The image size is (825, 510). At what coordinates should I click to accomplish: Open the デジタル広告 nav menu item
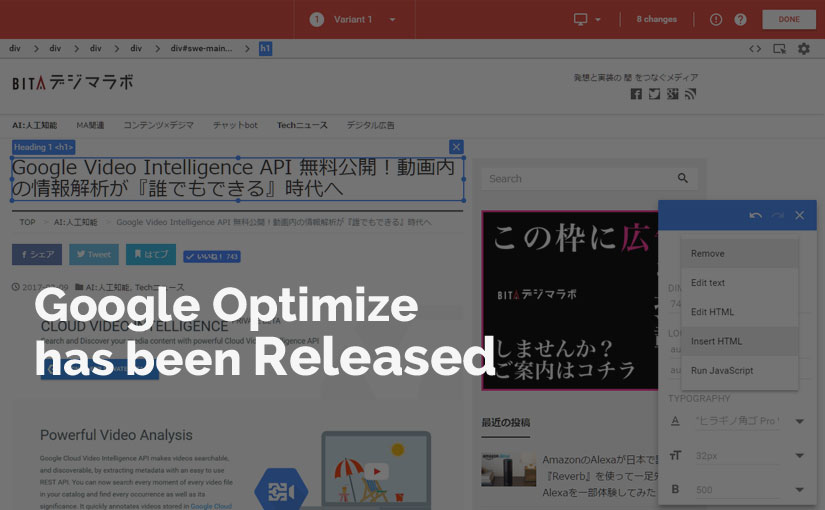(x=370, y=125)
